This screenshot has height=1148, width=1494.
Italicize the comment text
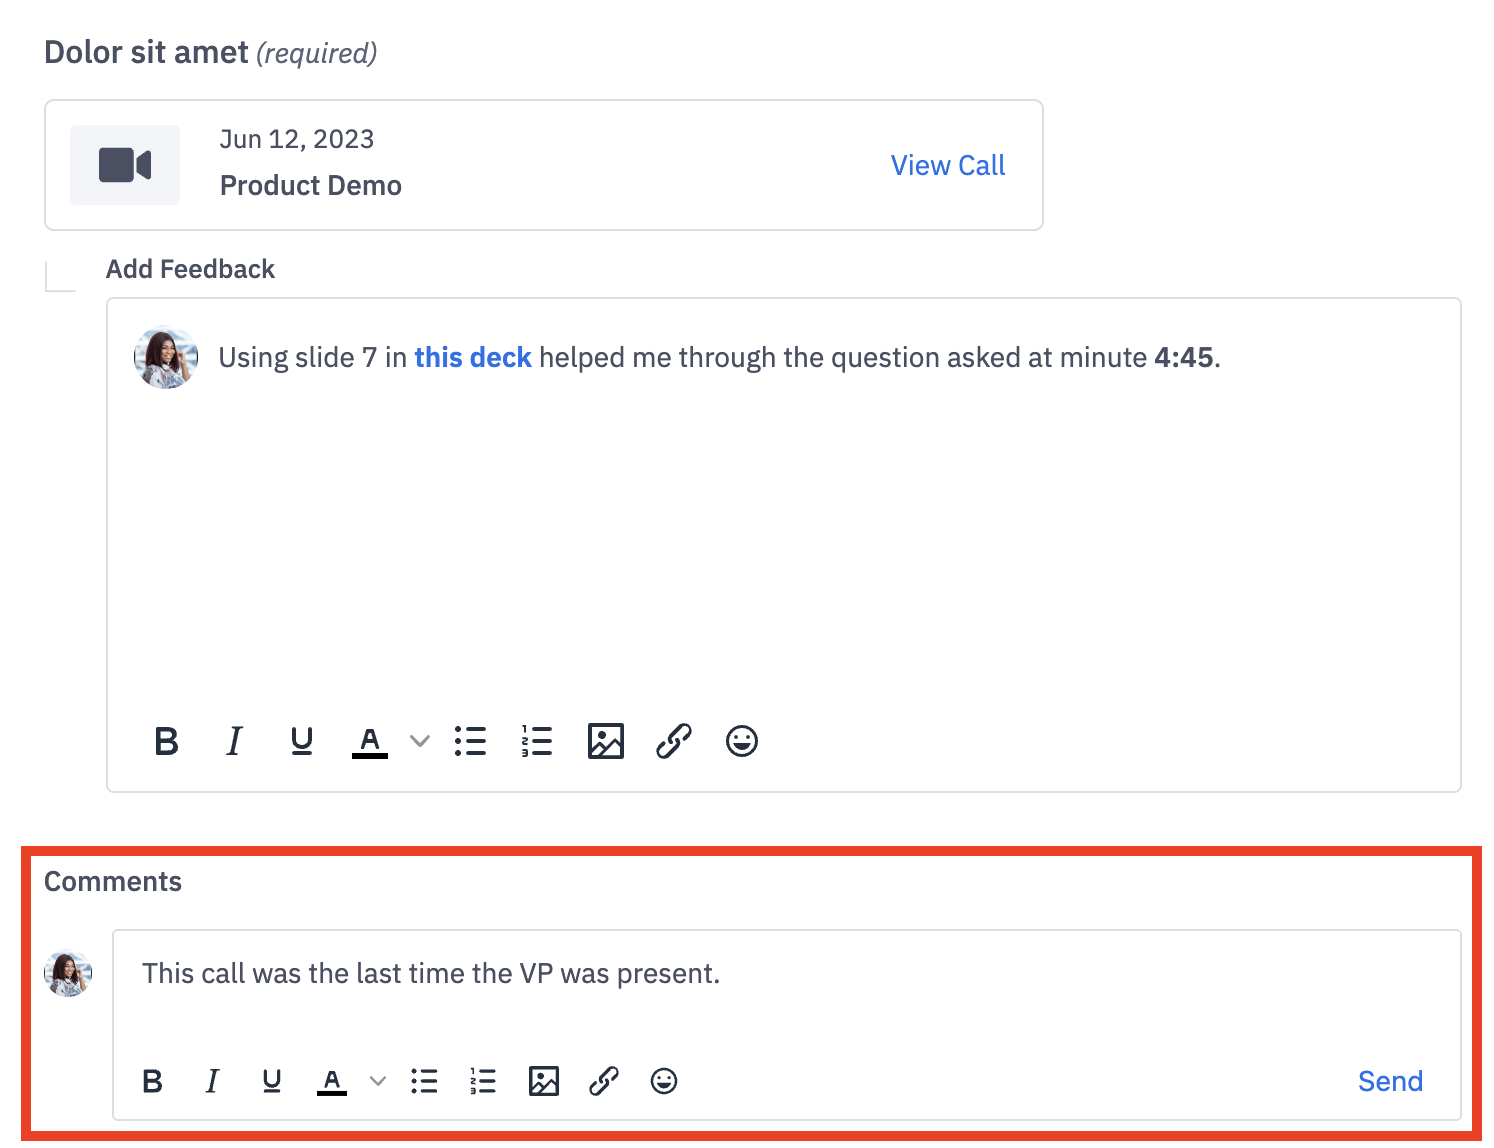click(x=212, y=1081)
